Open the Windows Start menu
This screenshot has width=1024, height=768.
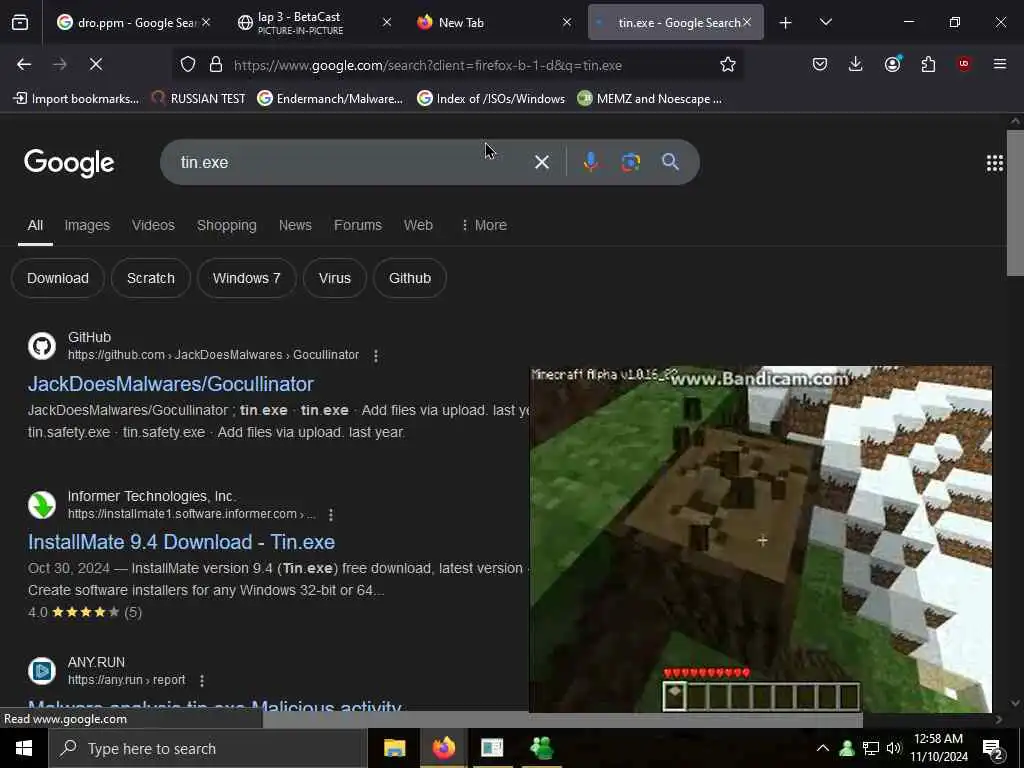tap(24, 748)
